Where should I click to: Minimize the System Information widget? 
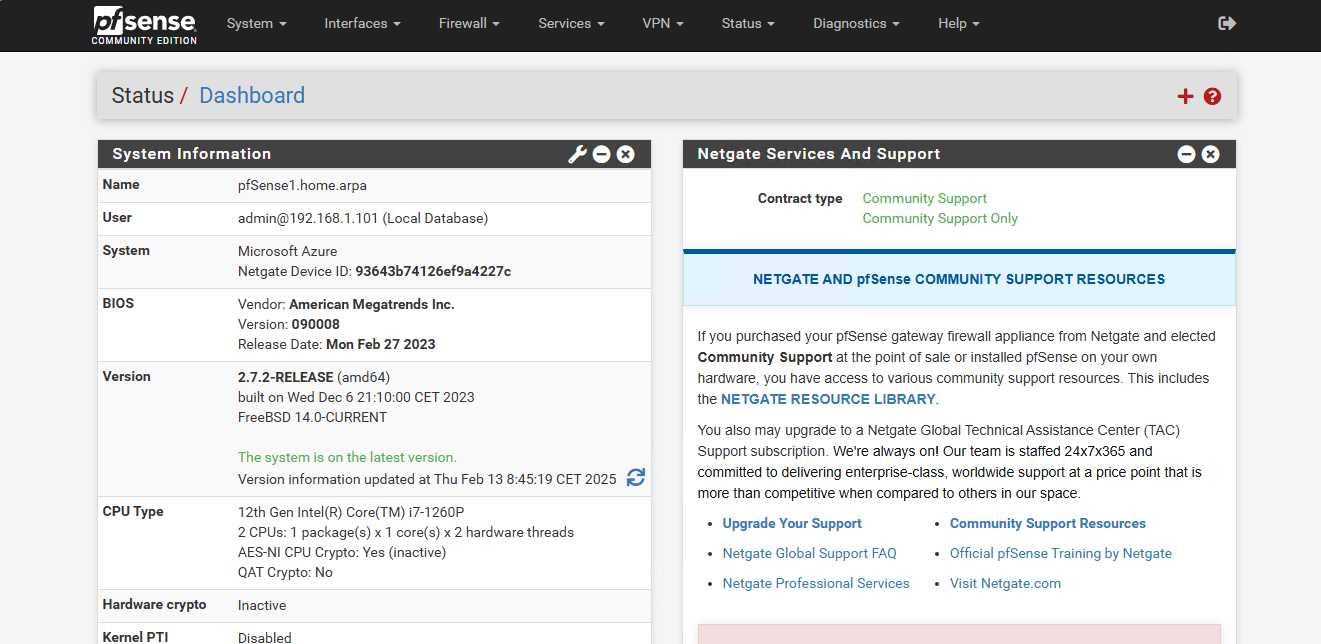click(601, 154)
